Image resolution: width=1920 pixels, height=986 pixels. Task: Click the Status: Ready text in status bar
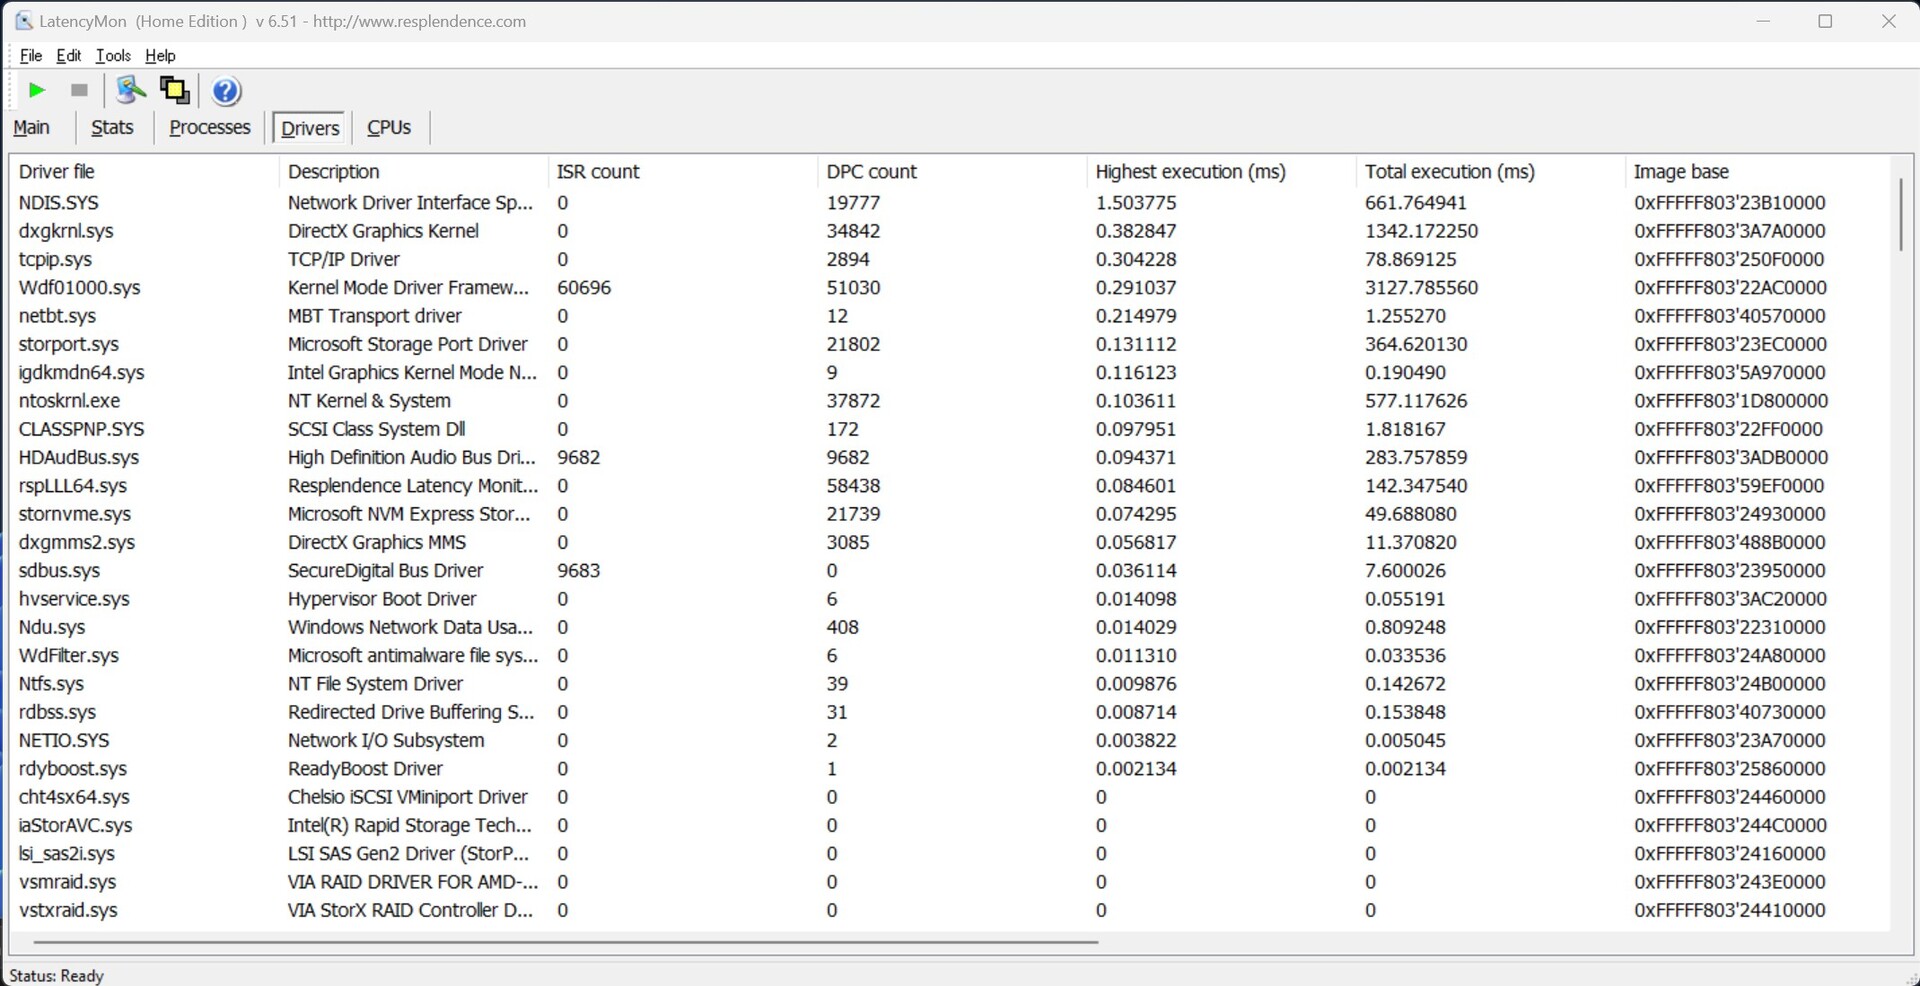coord(57,975)
